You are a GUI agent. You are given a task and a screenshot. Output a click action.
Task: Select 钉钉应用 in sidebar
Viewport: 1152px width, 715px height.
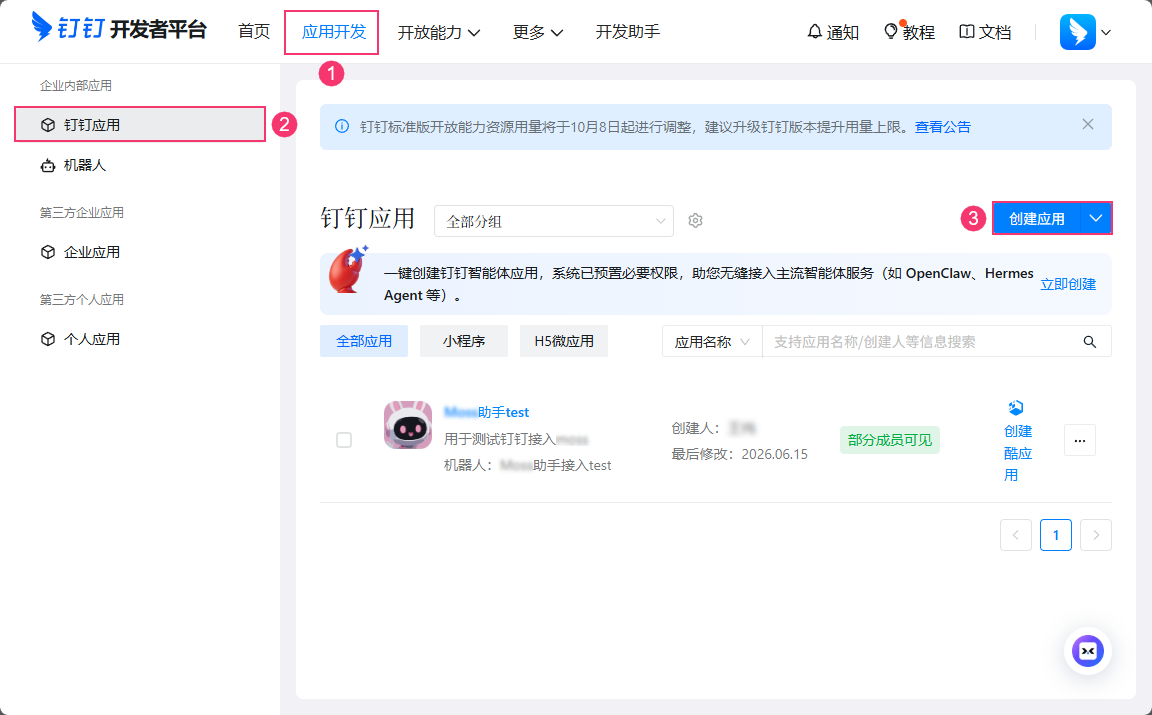[x=140, y=125]
